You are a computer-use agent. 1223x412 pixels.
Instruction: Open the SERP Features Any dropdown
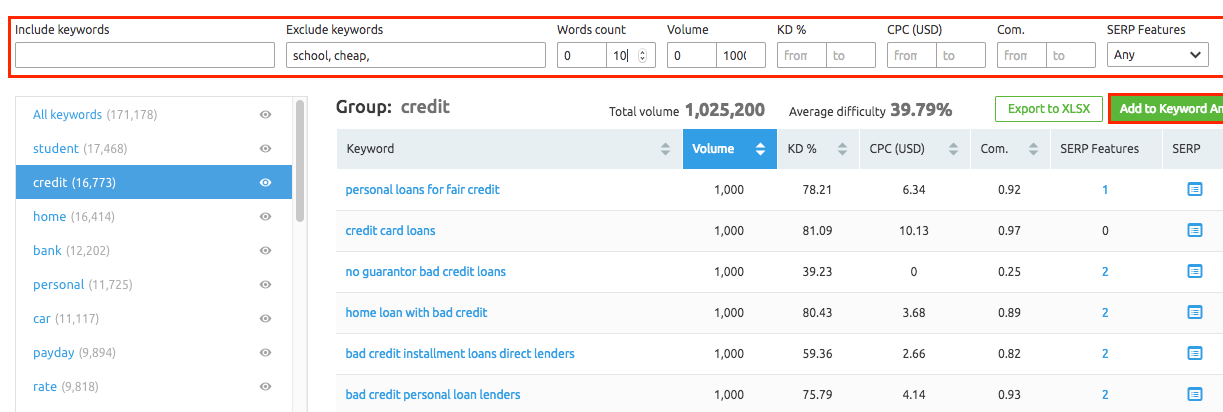1158,55
